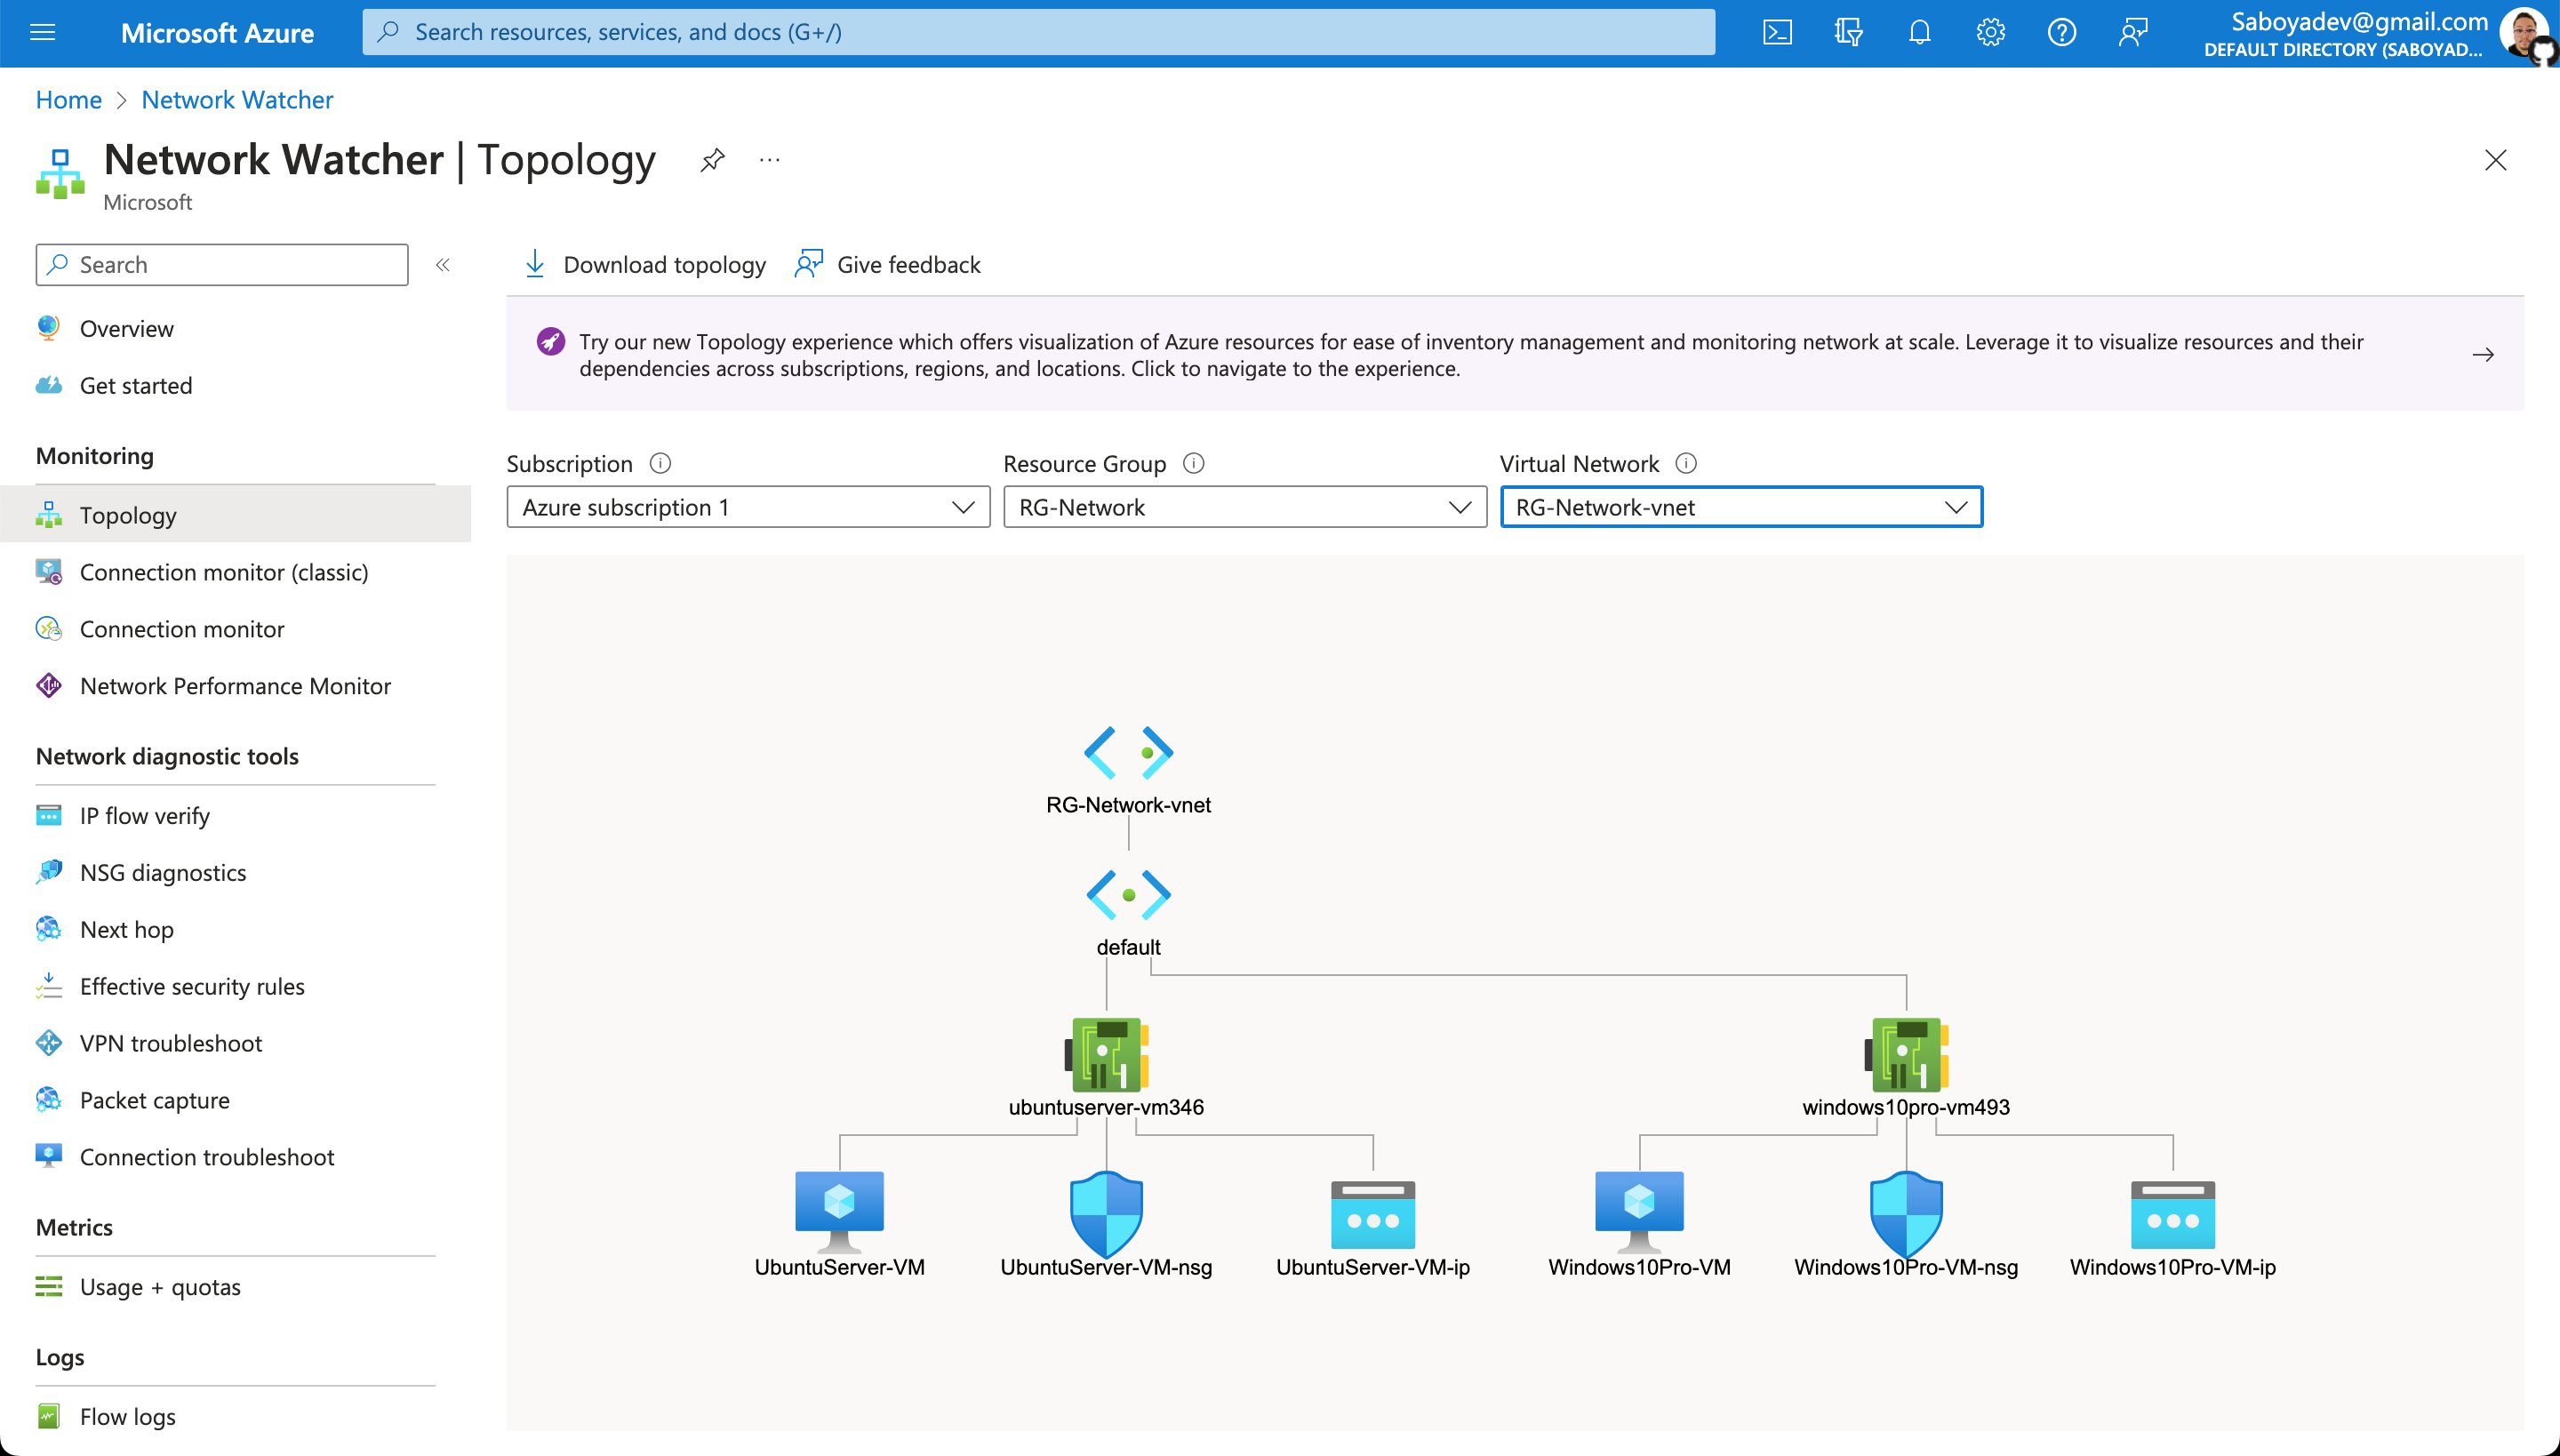The width and height of the screenshot is (2560, 1456).
Task: Open the notifications bell
Action: click(x=1919, y=33)
